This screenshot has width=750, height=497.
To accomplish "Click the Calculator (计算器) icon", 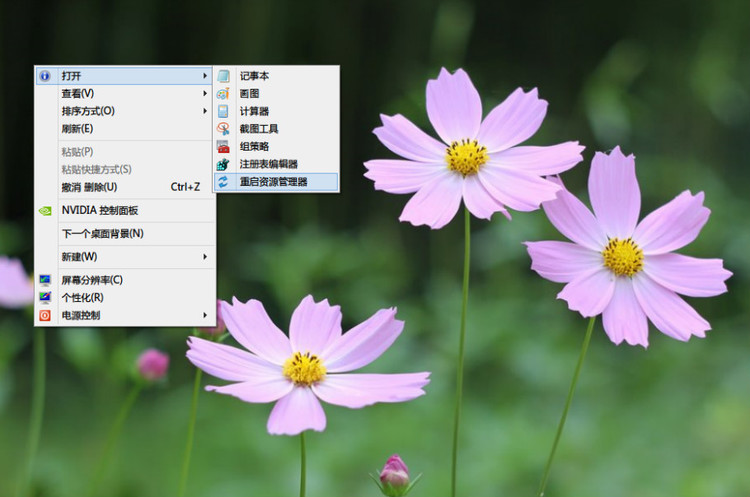I will point(223,111).
